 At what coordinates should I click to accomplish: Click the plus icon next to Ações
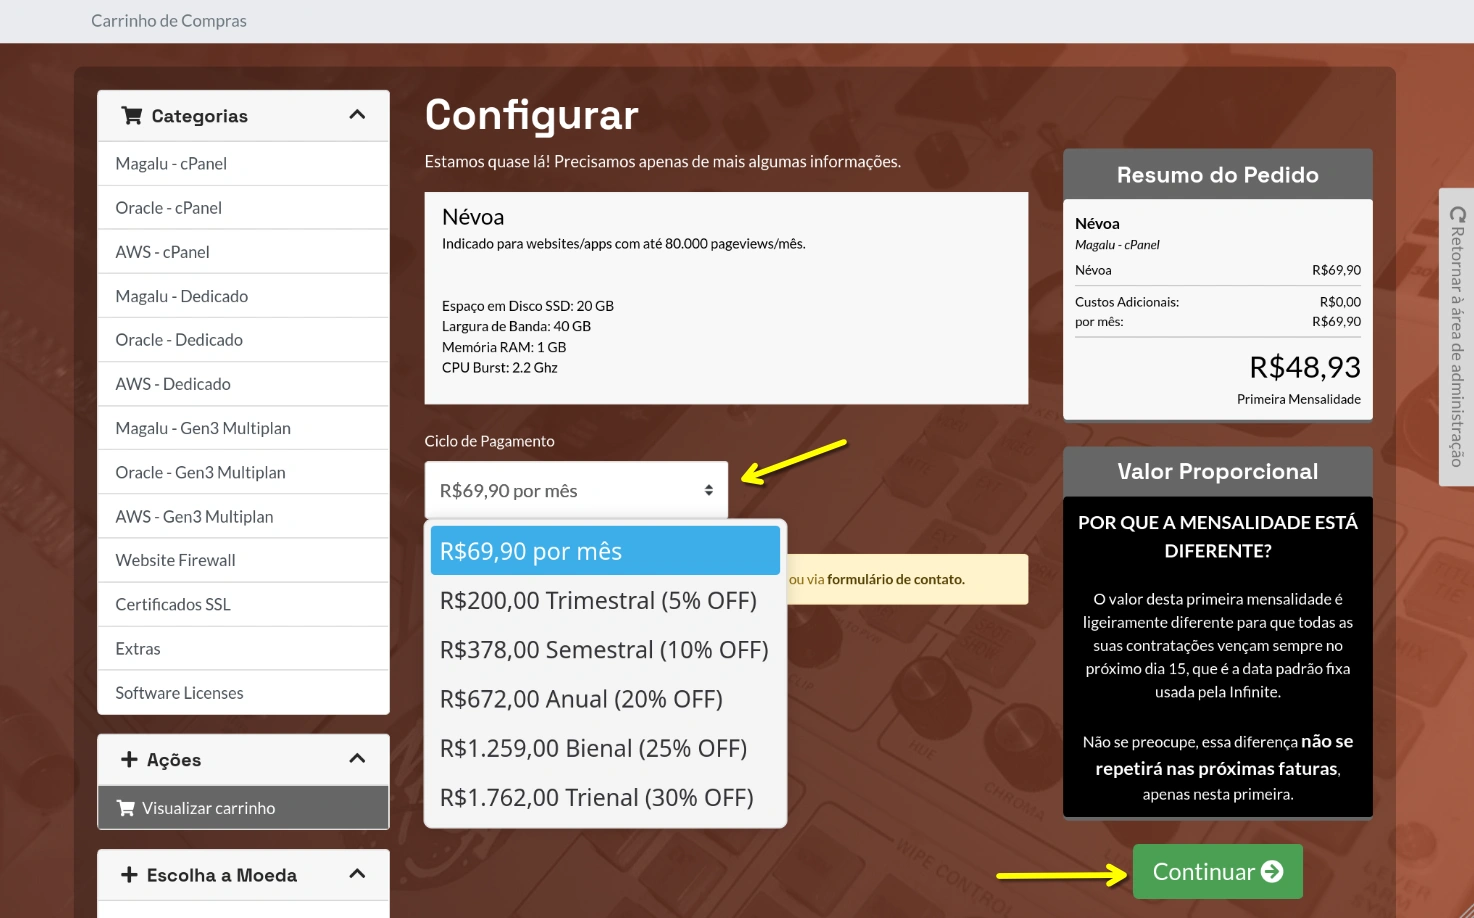coord(129,759)
